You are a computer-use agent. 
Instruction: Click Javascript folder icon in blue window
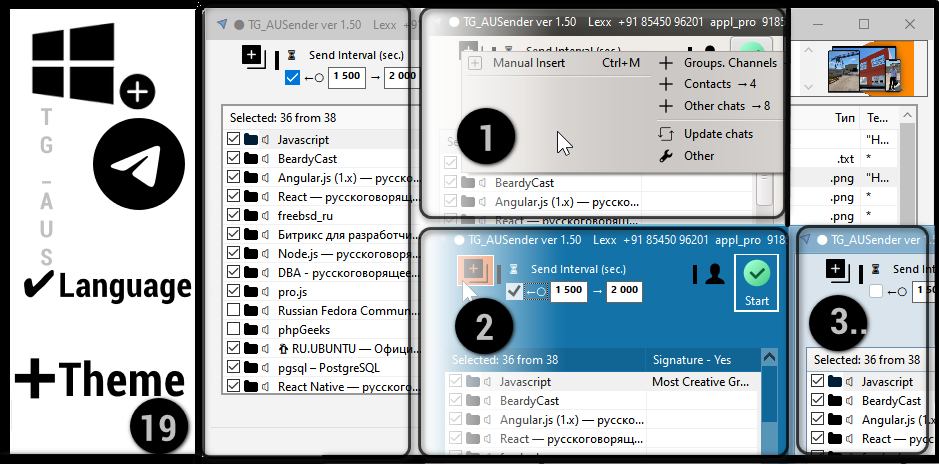pyautogui.click(x=474, y=381)
